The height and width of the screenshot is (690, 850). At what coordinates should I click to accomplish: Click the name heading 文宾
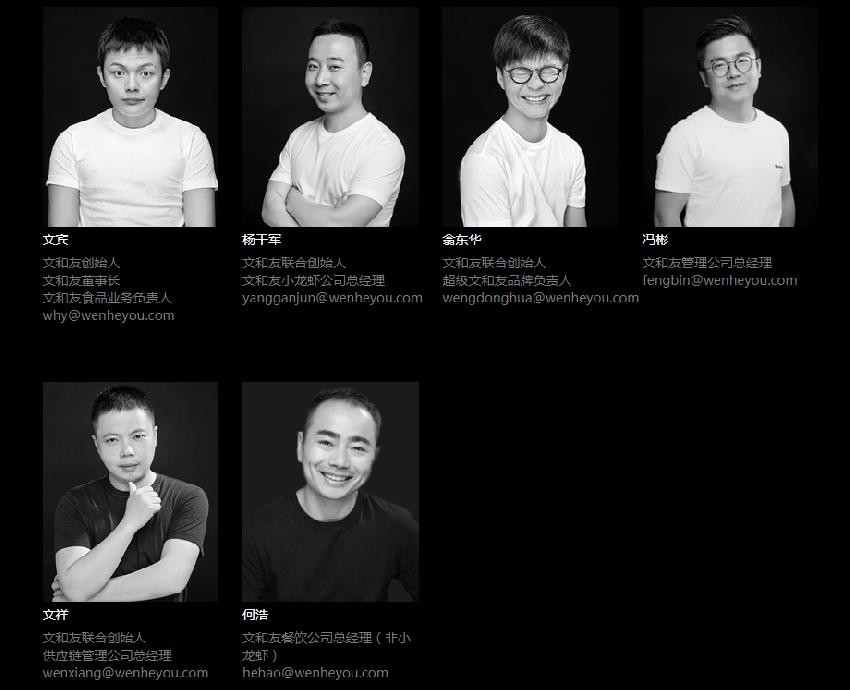[x=55, y=239]
